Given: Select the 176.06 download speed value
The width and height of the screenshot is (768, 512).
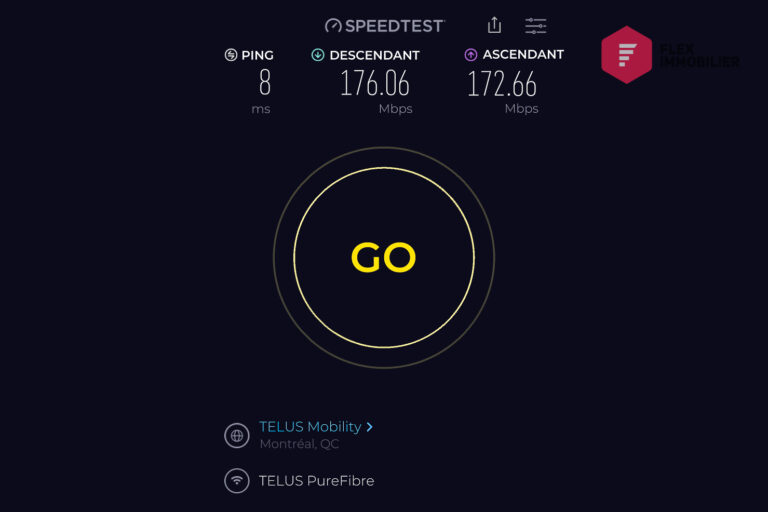Looking at the screenshot, I should tap(375, 83).
